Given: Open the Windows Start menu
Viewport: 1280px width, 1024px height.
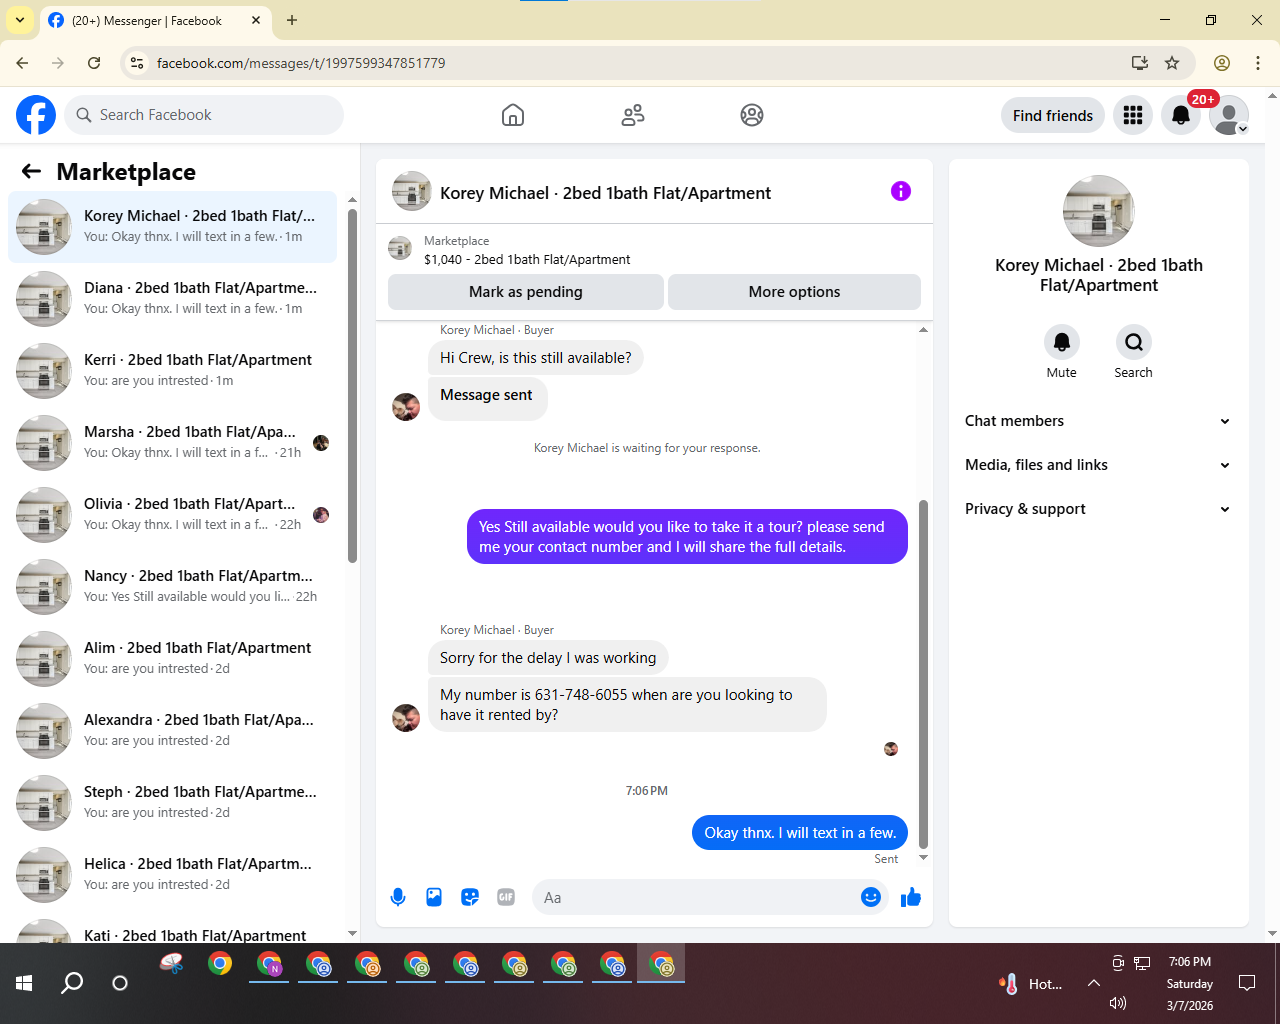Looking at the screenshot, I should [24, 983].
